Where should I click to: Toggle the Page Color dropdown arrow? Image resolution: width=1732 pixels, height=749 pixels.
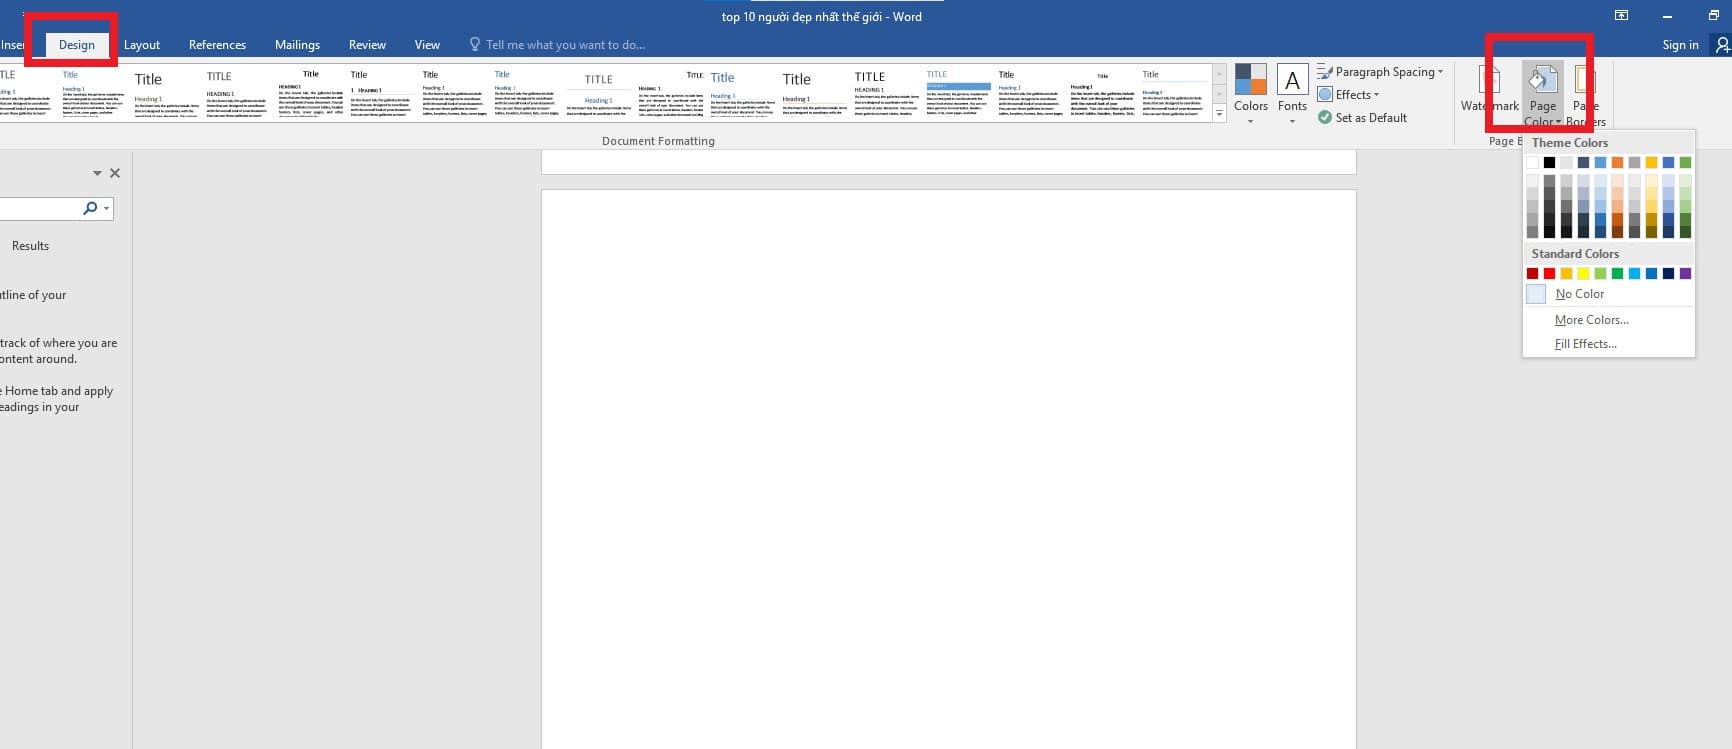(1558, 122)
